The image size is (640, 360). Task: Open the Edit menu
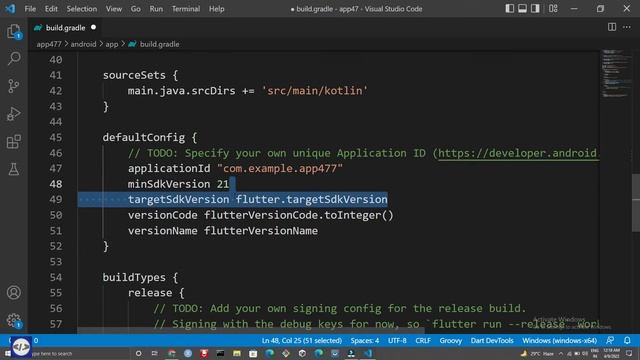click(51, 9)
